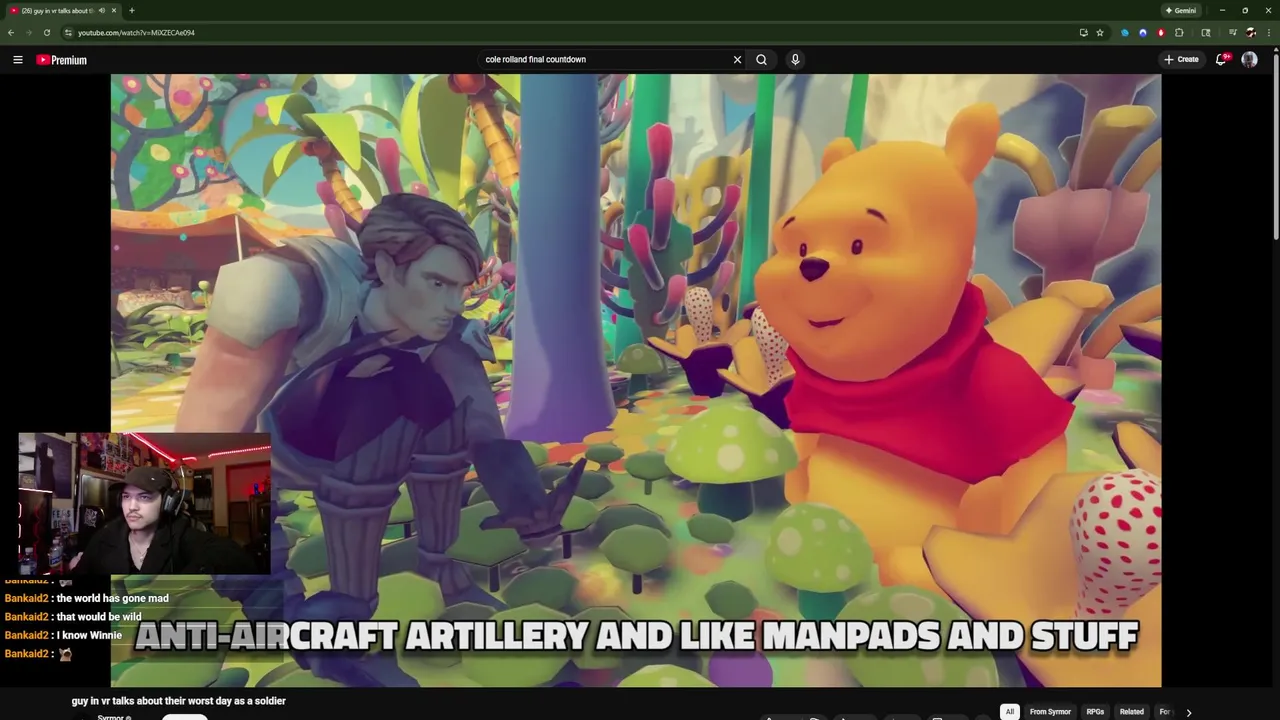Open the YouTube guide hamburger menu
The image size is (1280, 720).
[x=17, y=60]
